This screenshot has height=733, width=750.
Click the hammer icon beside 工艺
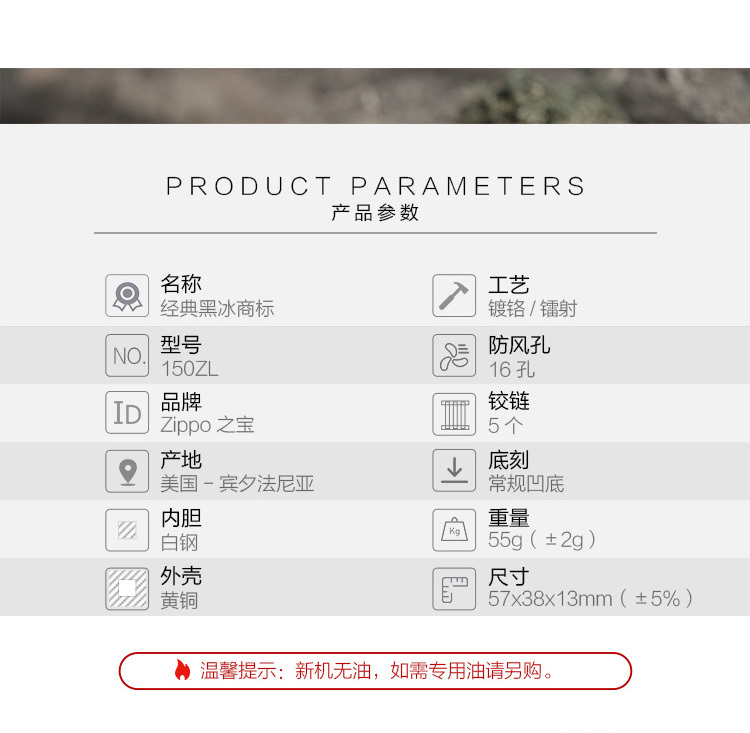(x=454, y=295)
